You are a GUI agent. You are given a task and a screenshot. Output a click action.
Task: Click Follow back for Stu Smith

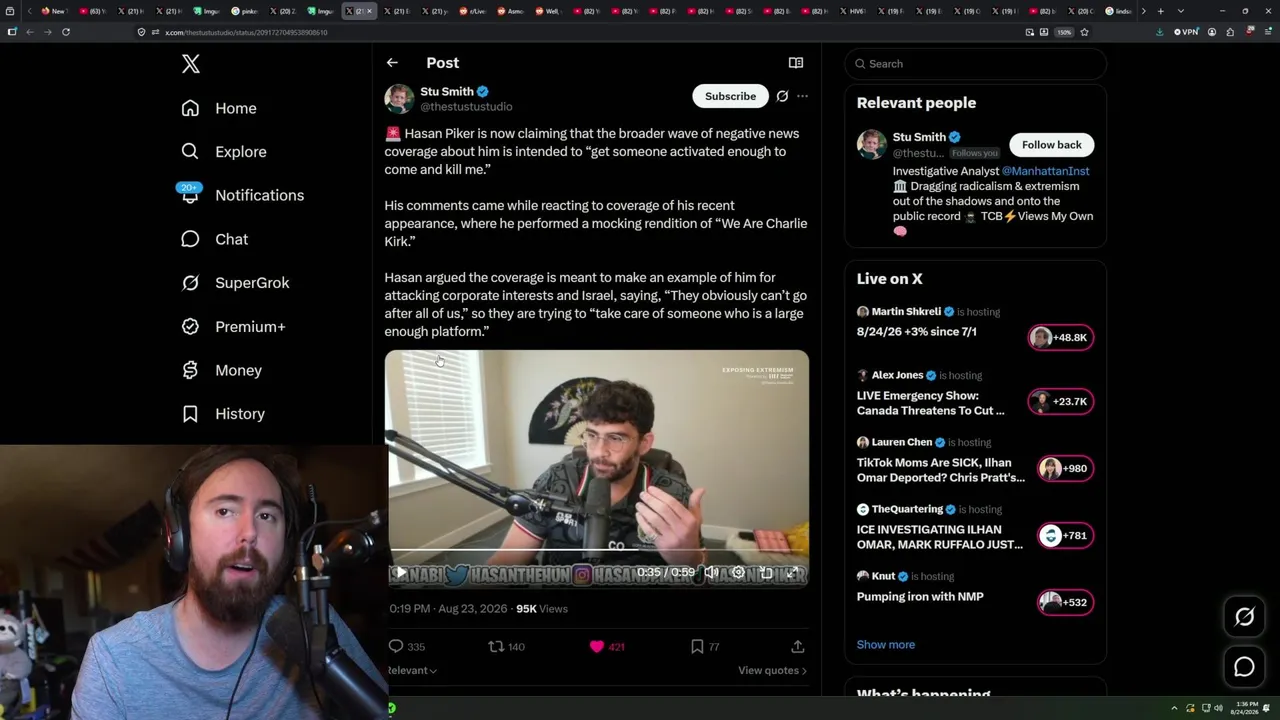[x=1052, y=145]
